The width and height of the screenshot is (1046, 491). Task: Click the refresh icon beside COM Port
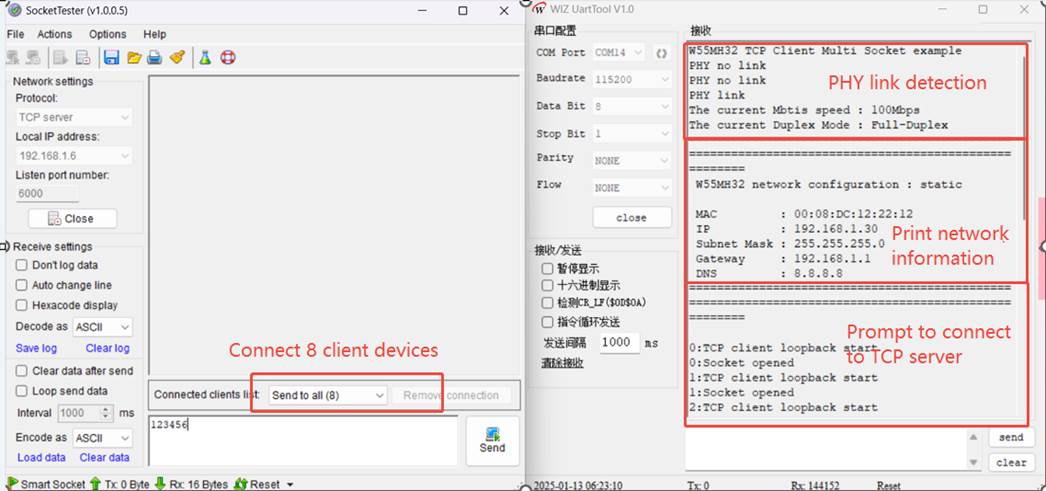661,52
